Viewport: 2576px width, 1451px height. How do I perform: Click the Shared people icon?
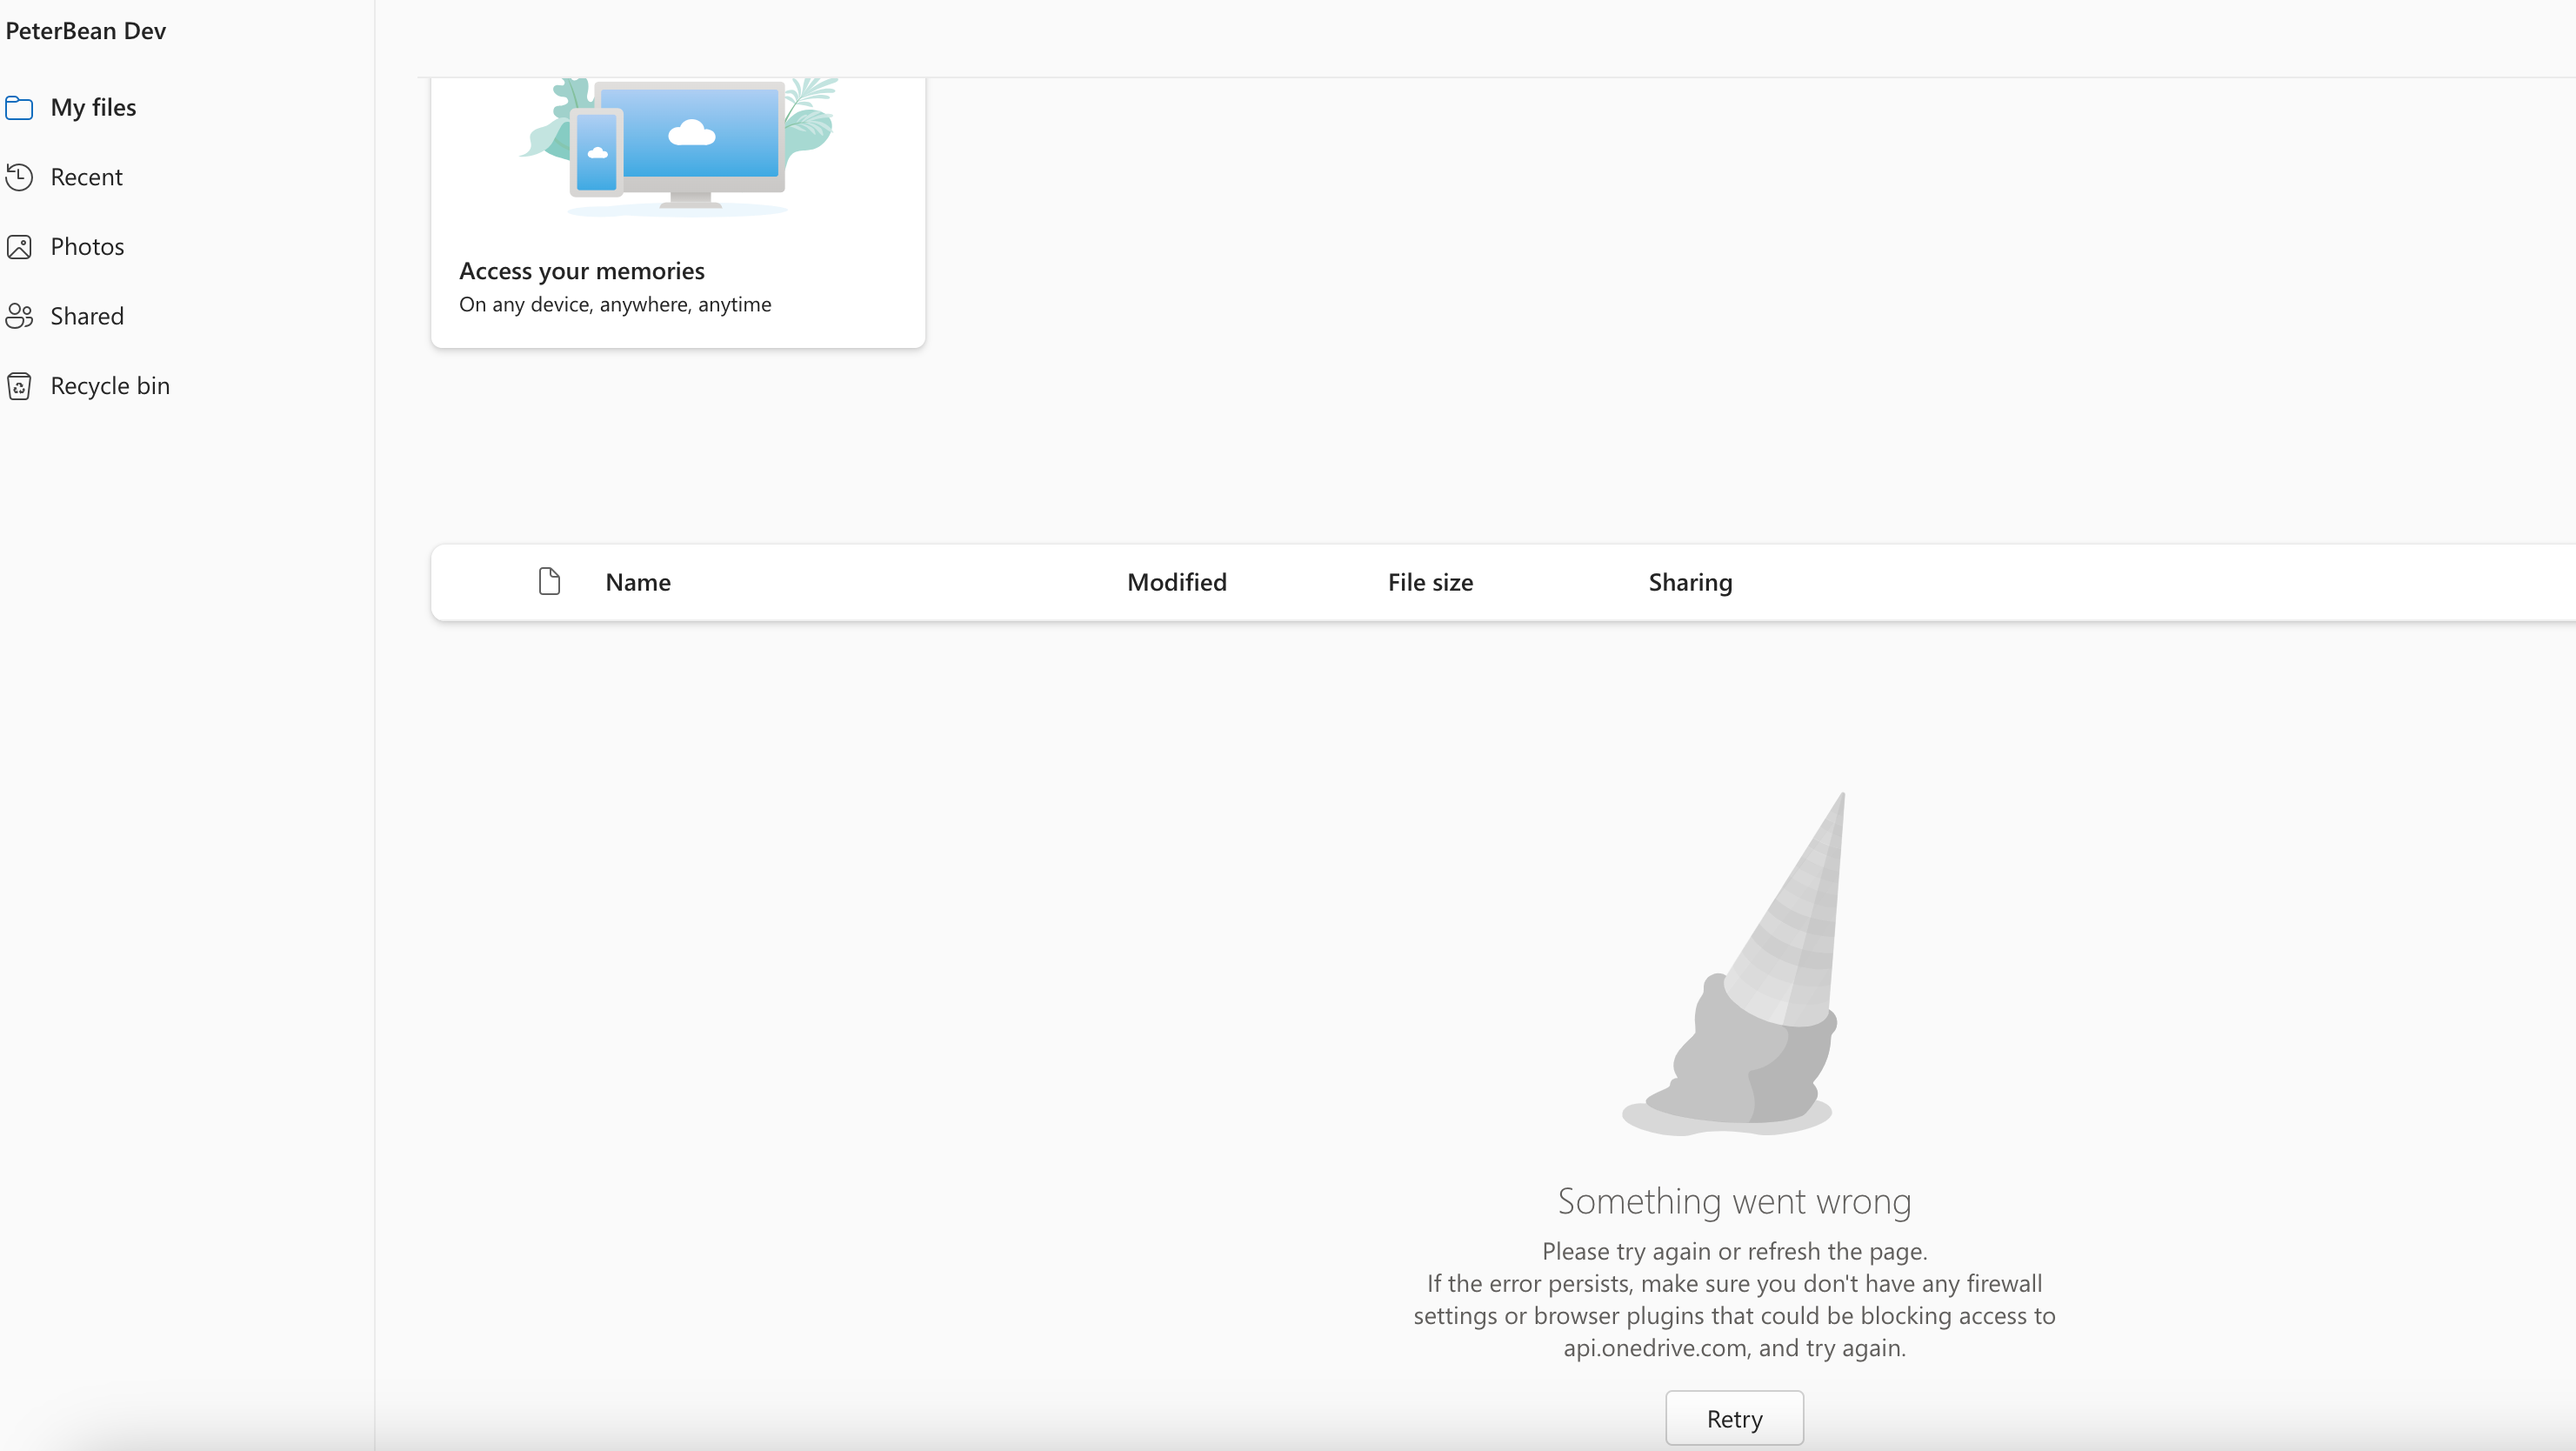(x=19, y=316)
